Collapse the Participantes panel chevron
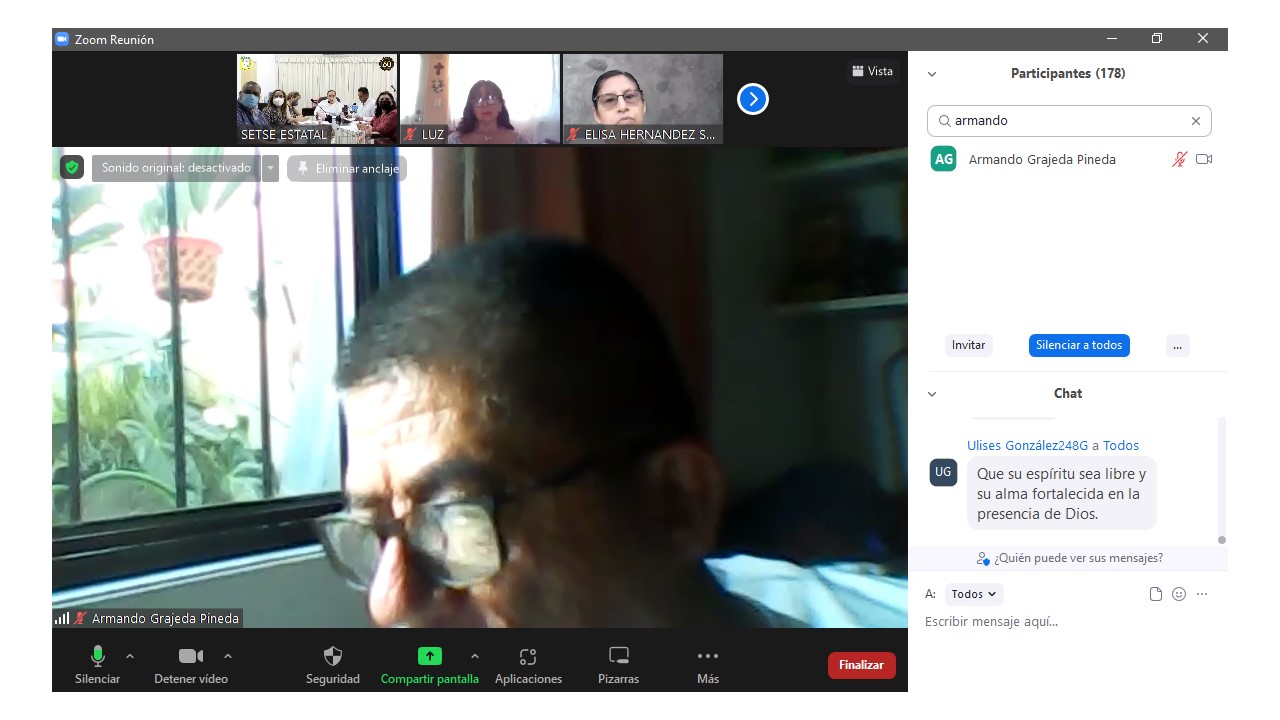Image resolution: width=1280 pixels, height=720 pixels. point(932,74)
